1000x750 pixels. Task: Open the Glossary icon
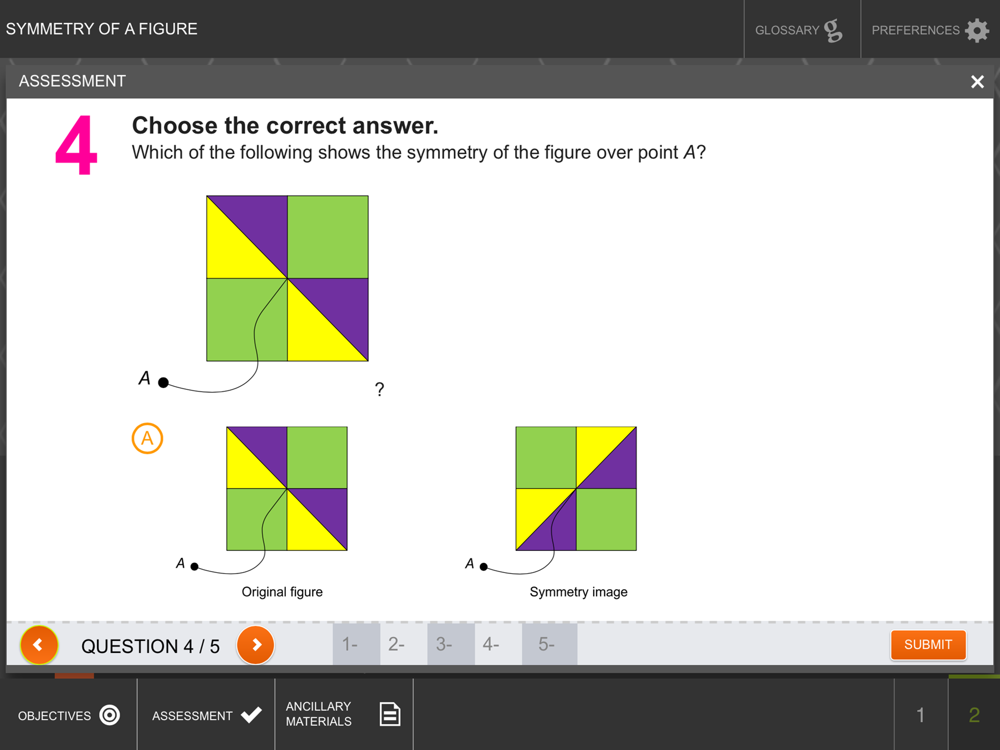[833, 30]
